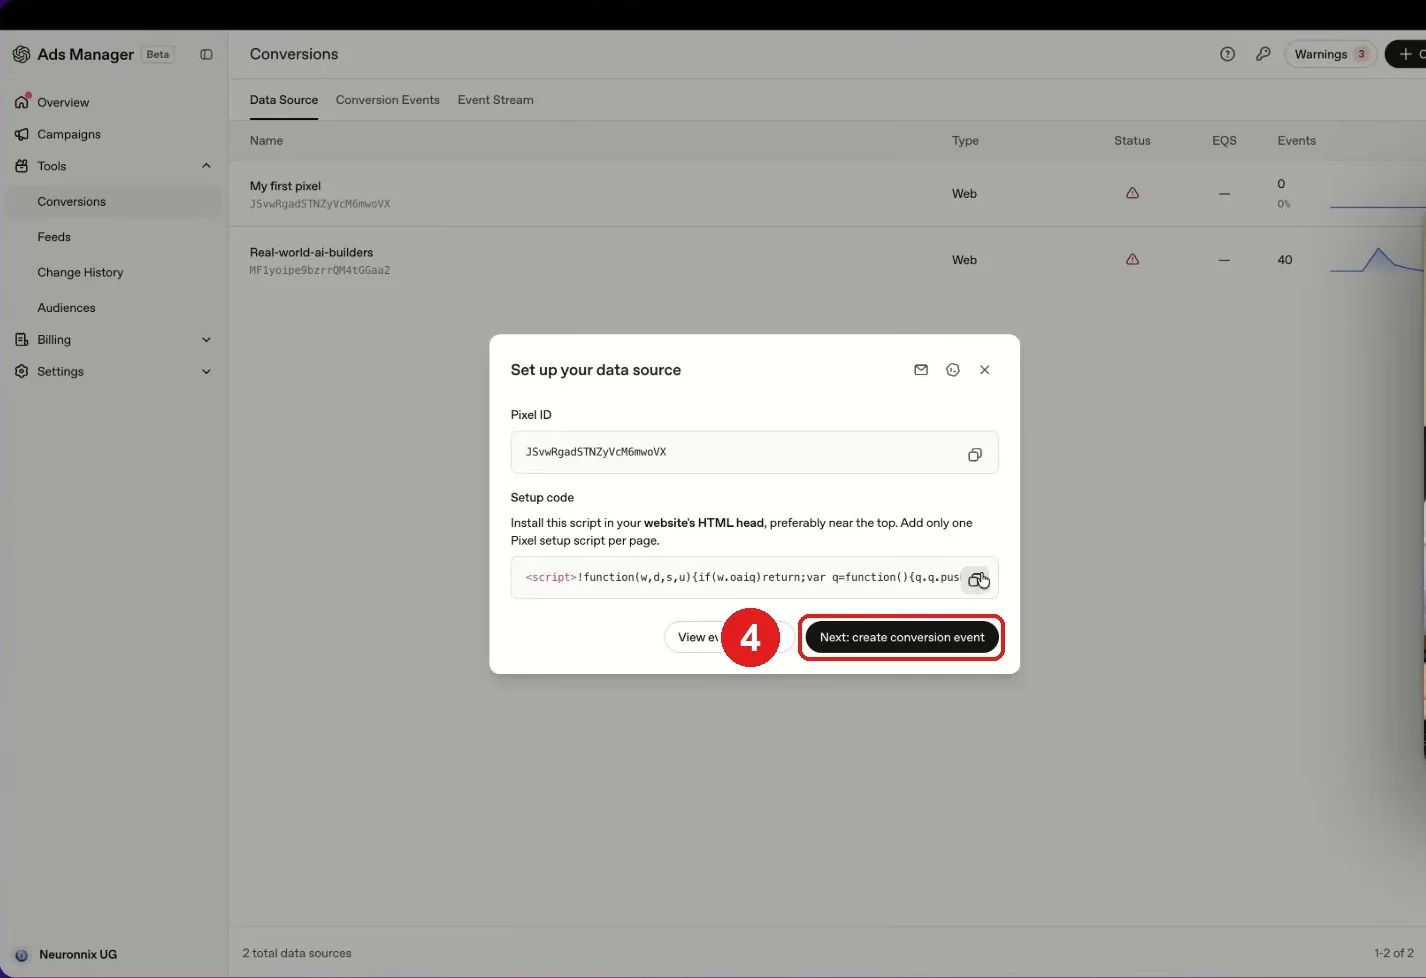Click the Pixel ID field
Image resolution: width=1426 pixels, height=978 pixels.
pos(754,453)
